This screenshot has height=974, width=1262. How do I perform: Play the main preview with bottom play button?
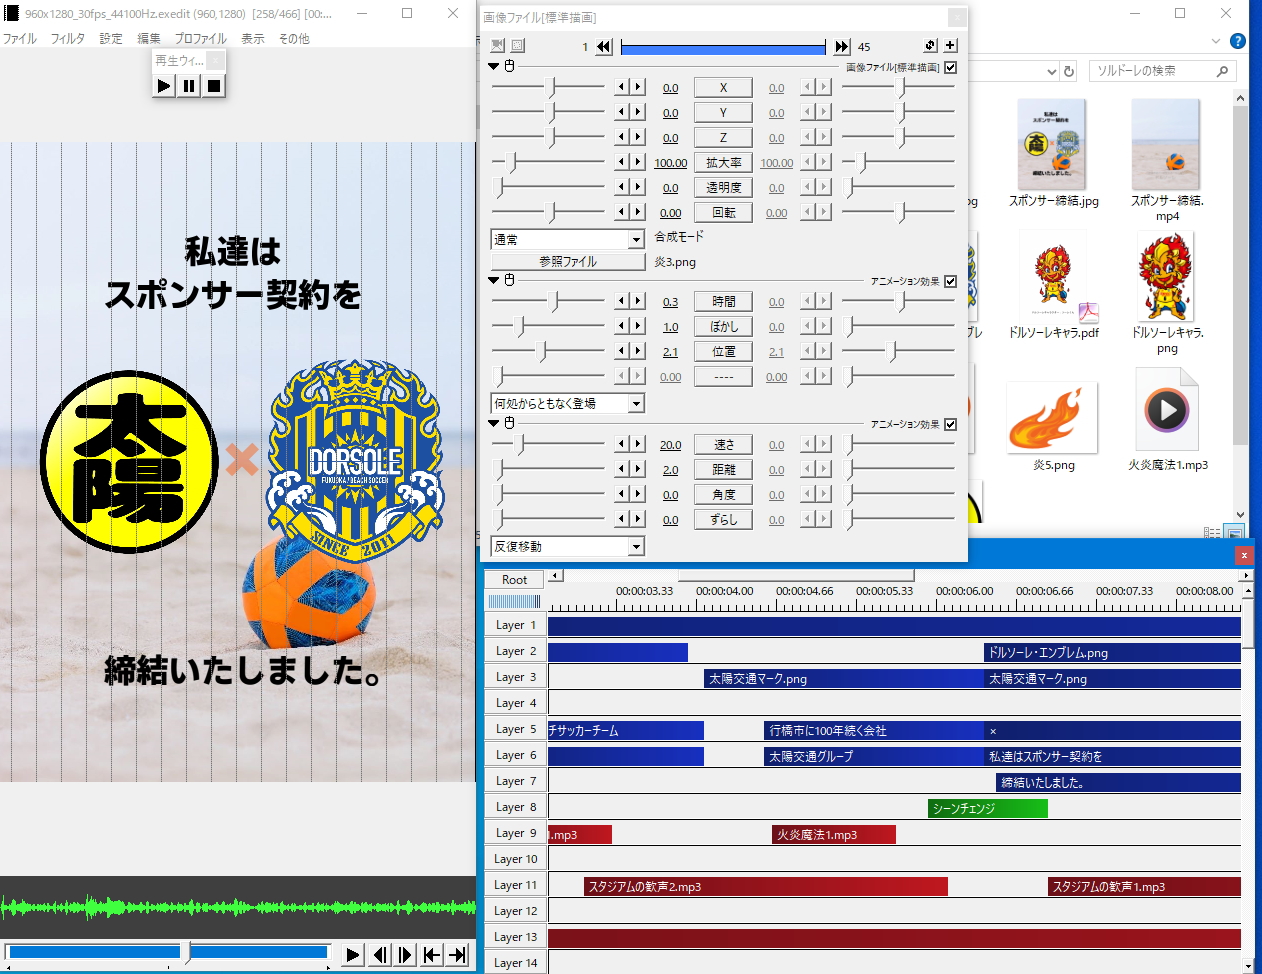(x=352, y=955)
